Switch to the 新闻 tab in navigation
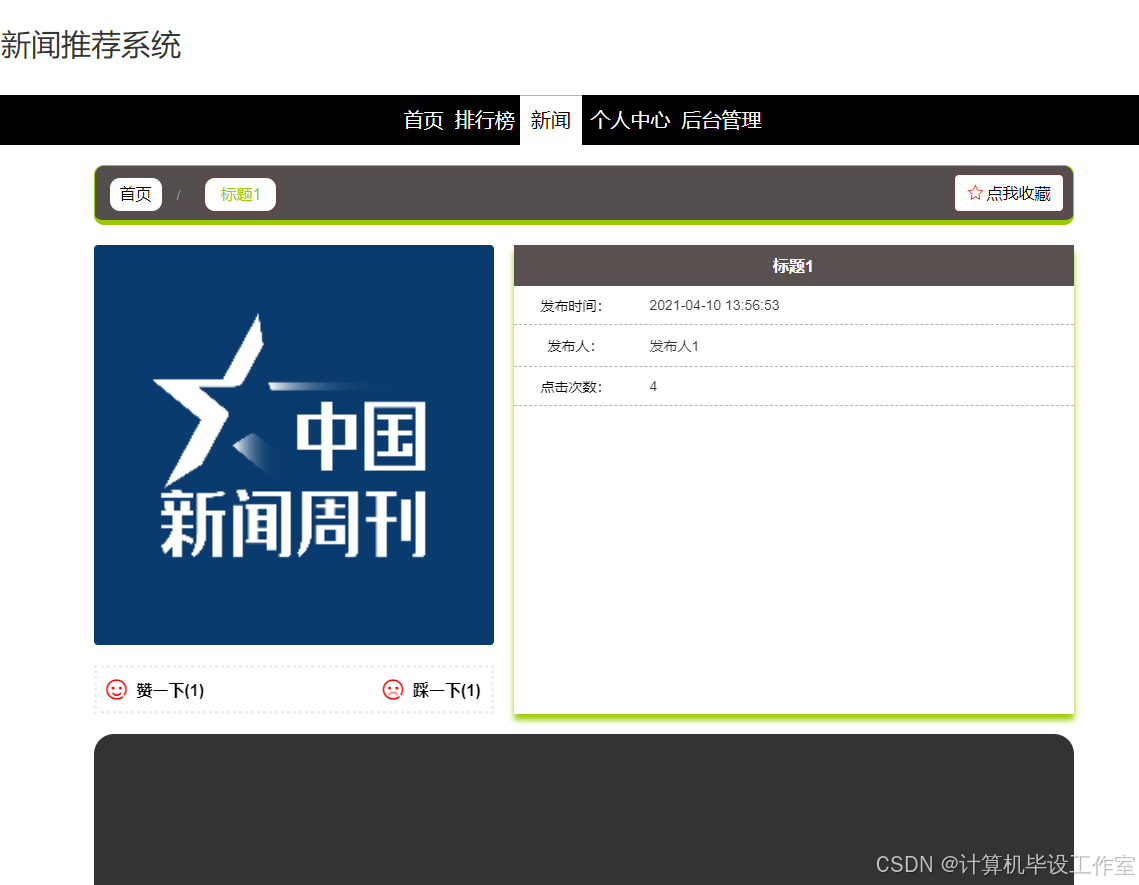1139x885 pixels. (550, 120)
